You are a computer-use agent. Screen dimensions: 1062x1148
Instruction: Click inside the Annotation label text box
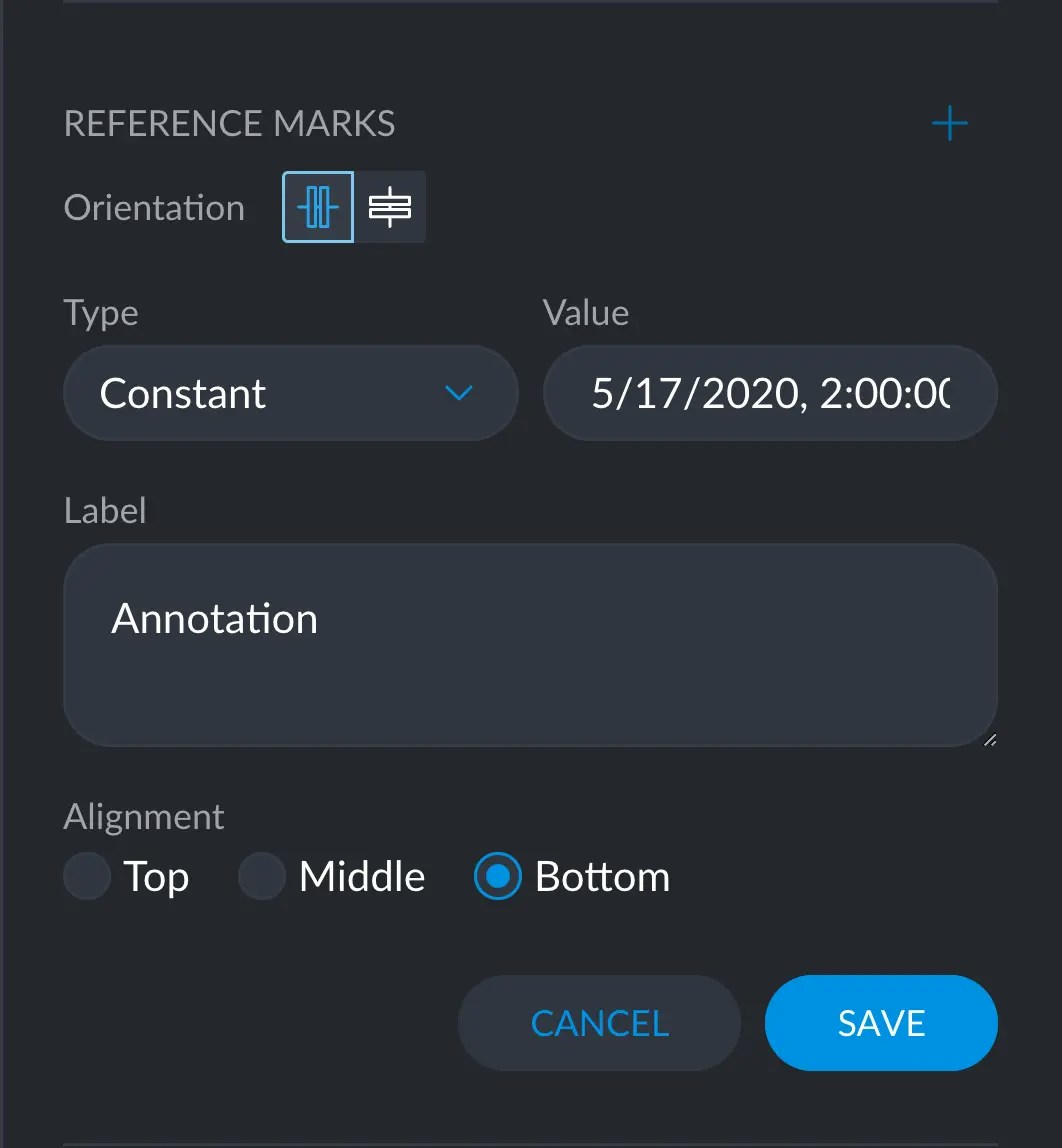[x=530, y=645]
